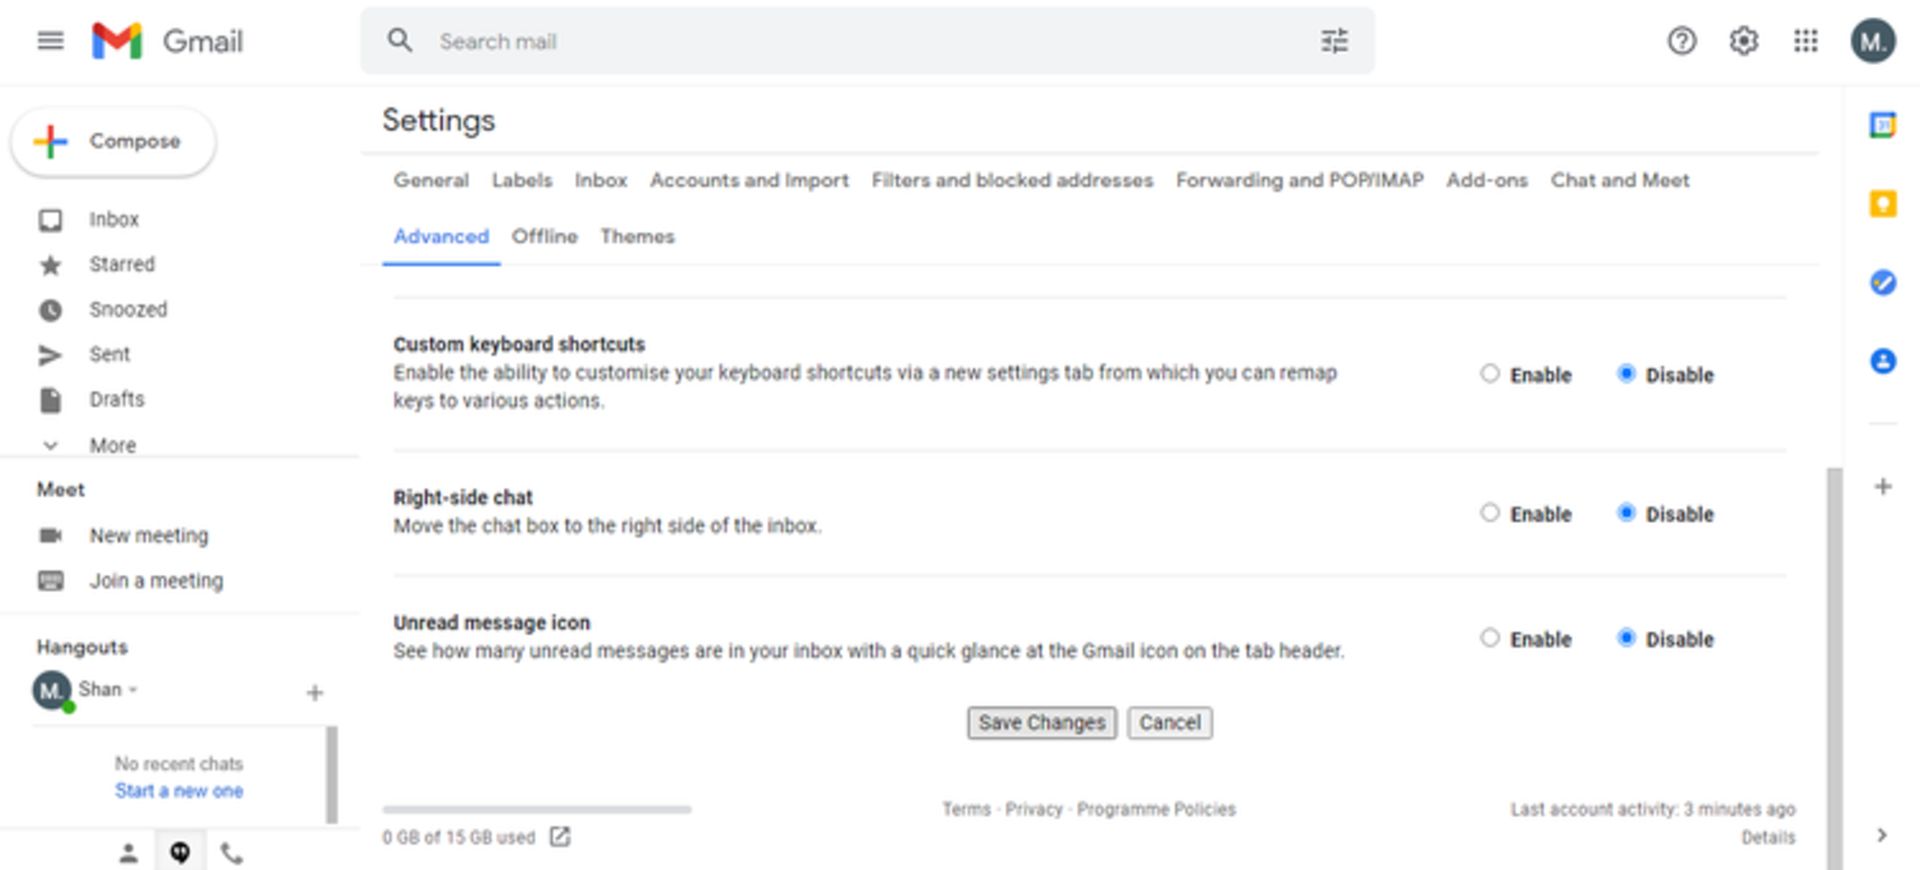Open Google Tasks side panel

(x=1882, y=283)
